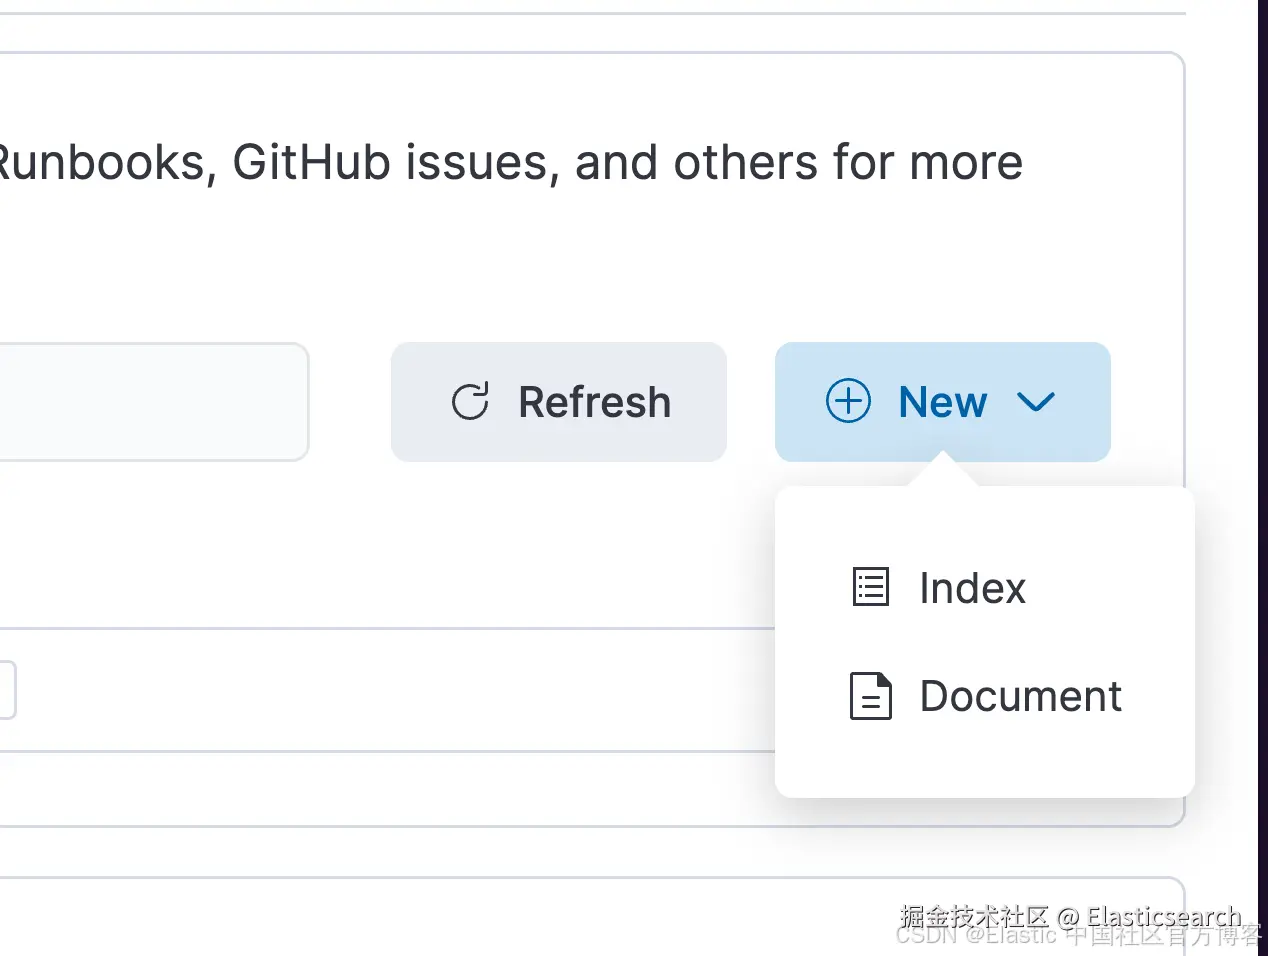Click the empty table row left of the popup
This screenshot has height=956, width=1268.
pos(400,690)
